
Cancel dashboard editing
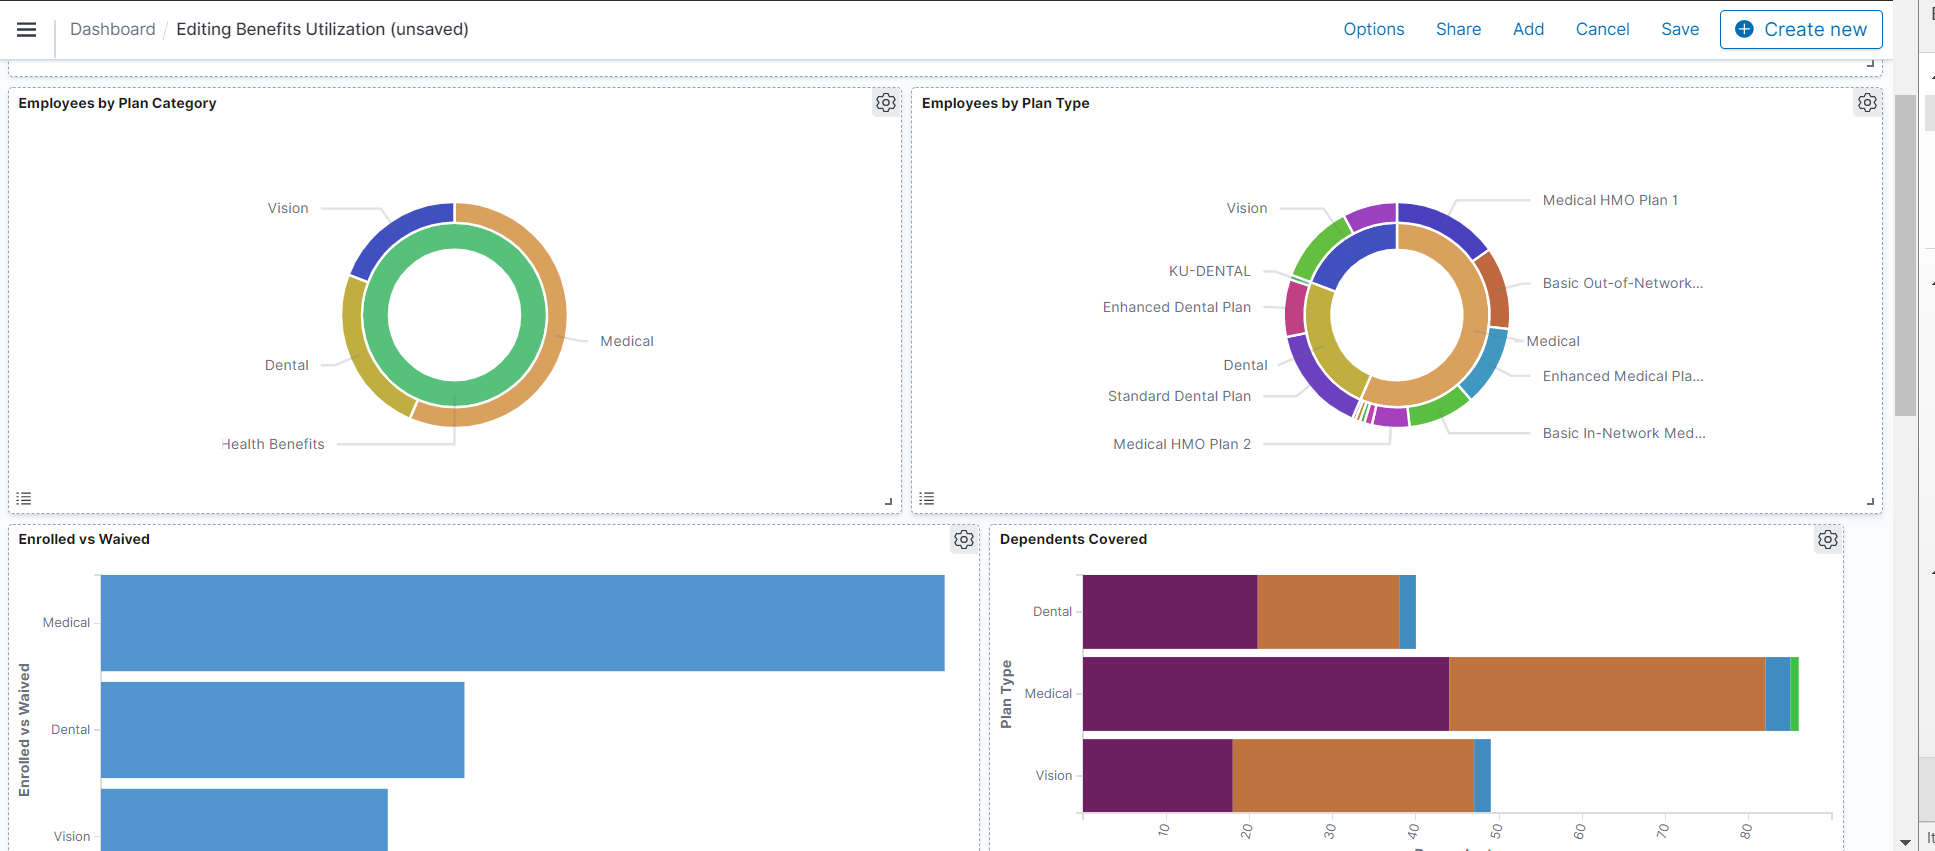click(x=1602, y=29)
